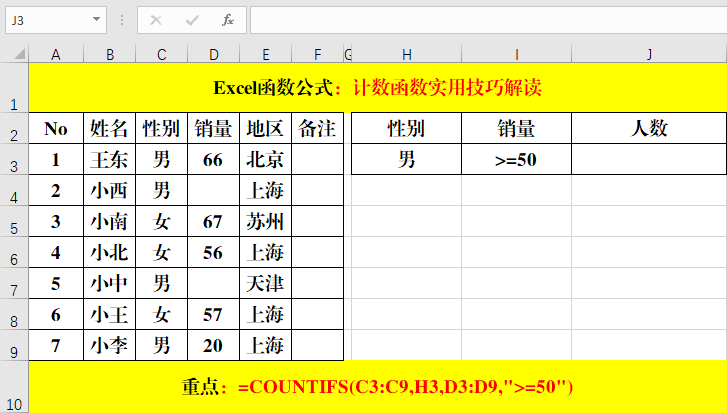Click the name cell '小王'
Screen dimensions: 727x413
(x=109, y=314)
